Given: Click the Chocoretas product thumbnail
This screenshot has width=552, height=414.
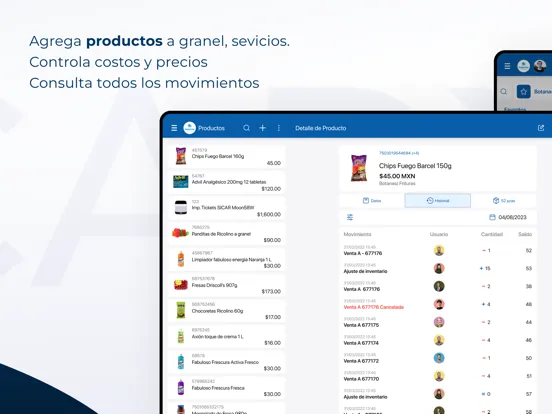Looking at the screenshot, I should [181, 310].
